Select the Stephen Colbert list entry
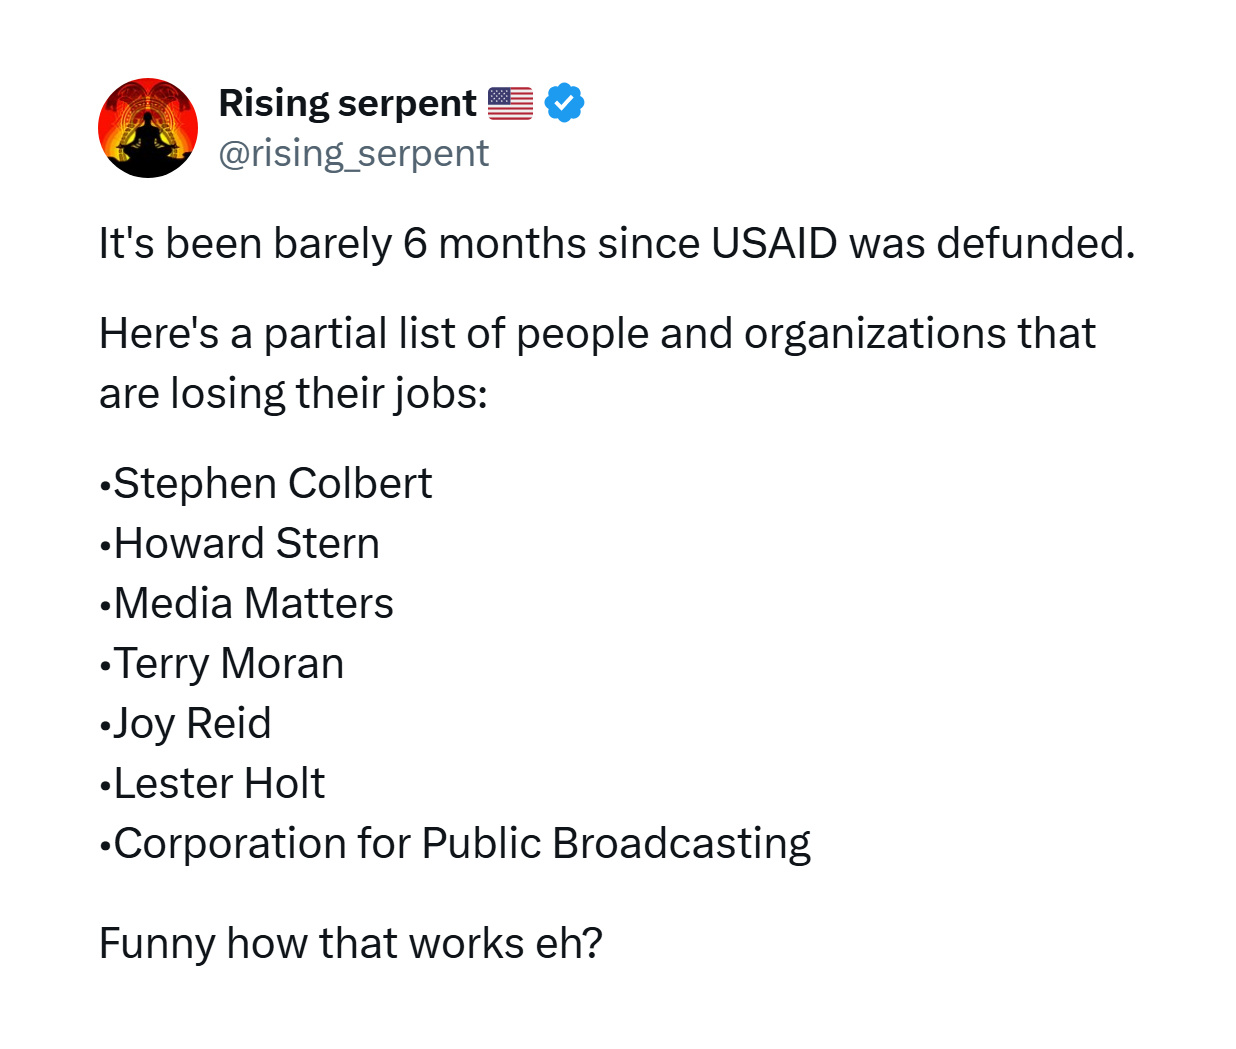The height and width of the screenshot is (1049, 1236). point(265,483)
